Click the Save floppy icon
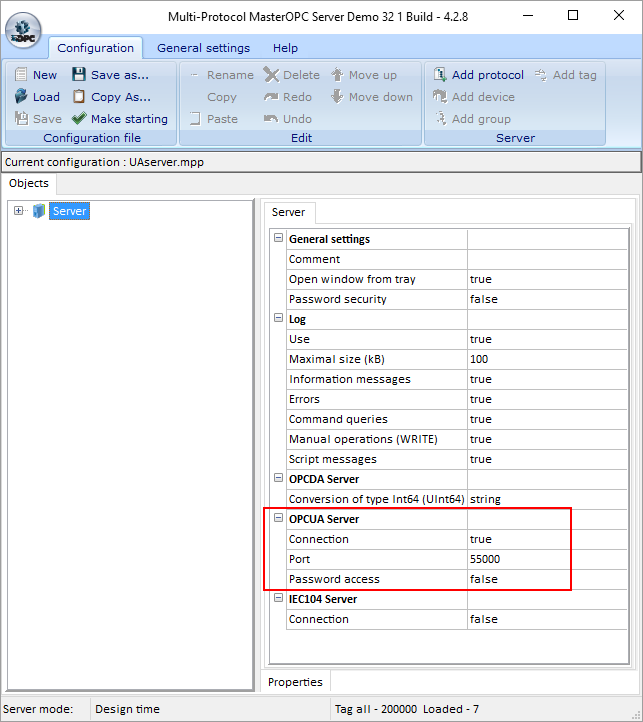 [x=21, y=118]
